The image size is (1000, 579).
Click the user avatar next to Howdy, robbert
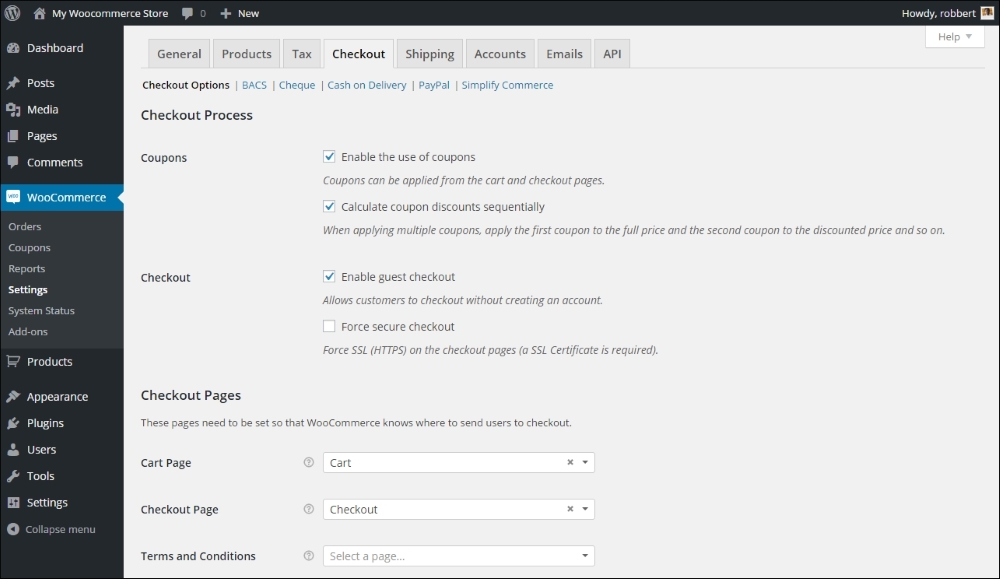tap(987, 13)
